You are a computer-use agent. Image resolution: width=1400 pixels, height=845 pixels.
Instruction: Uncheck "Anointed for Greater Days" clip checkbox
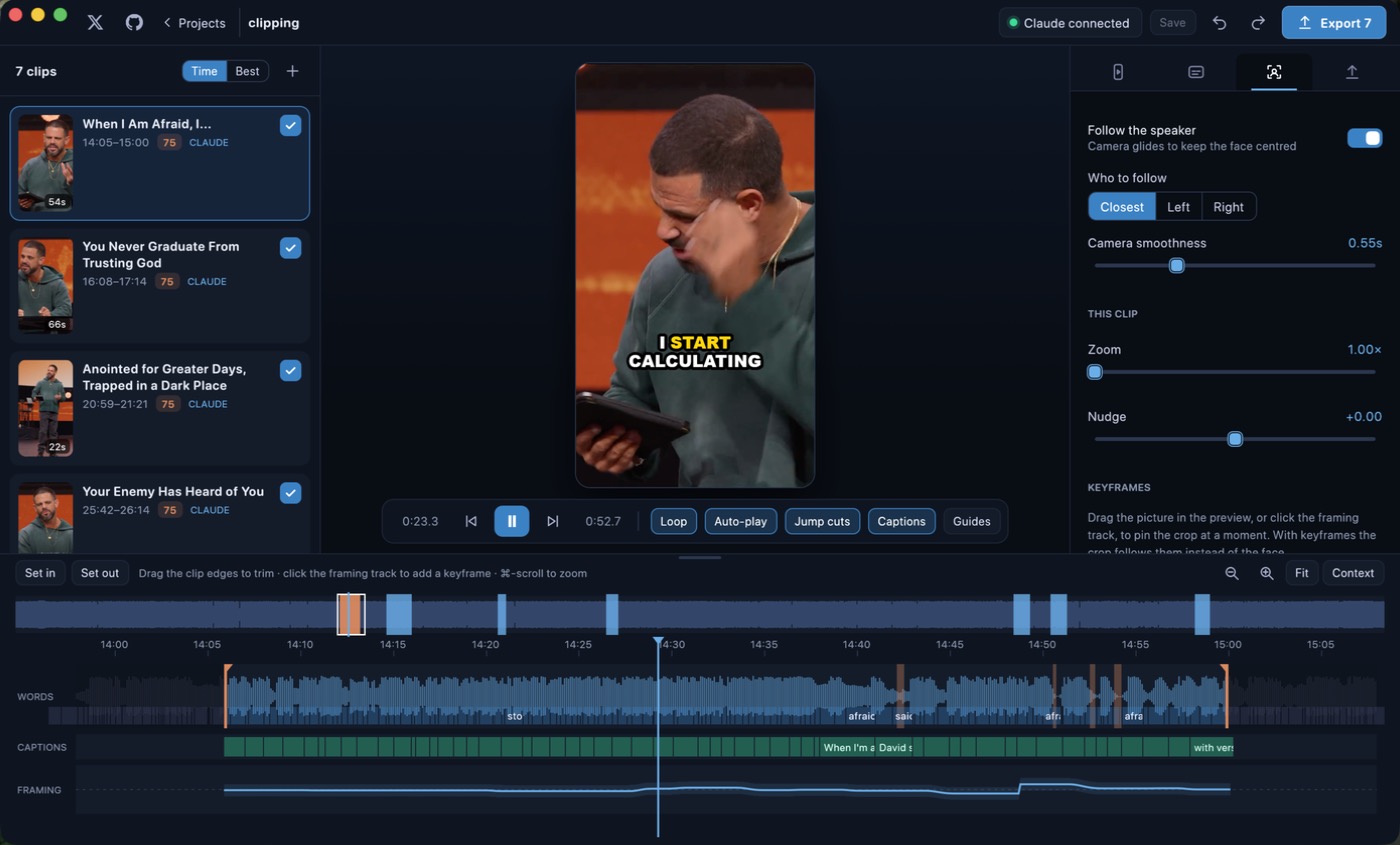point(290,371)
